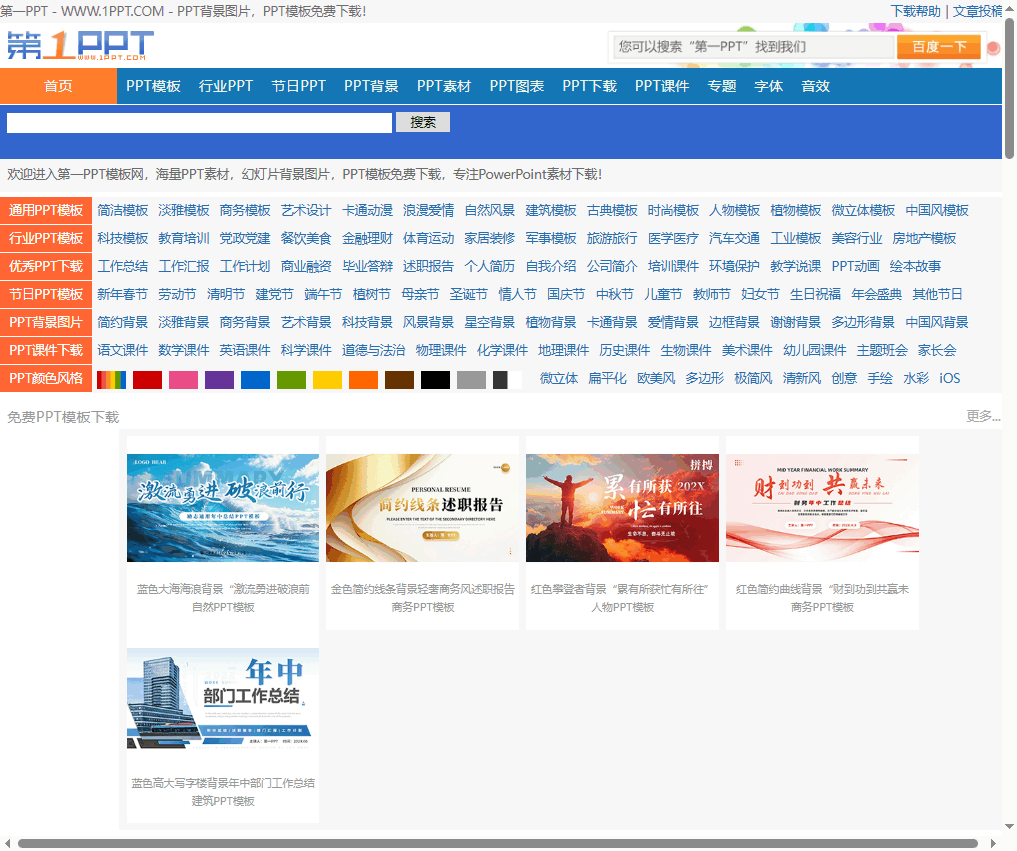Open the red mountain climber template thumbnail
This screenshot has width=1017, height=851.
click(622, 508)
